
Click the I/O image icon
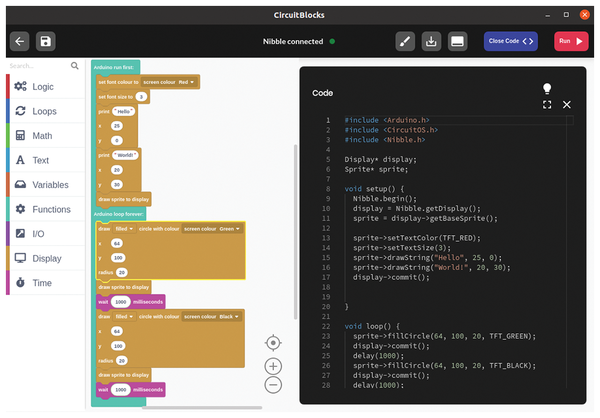point(20,233)
